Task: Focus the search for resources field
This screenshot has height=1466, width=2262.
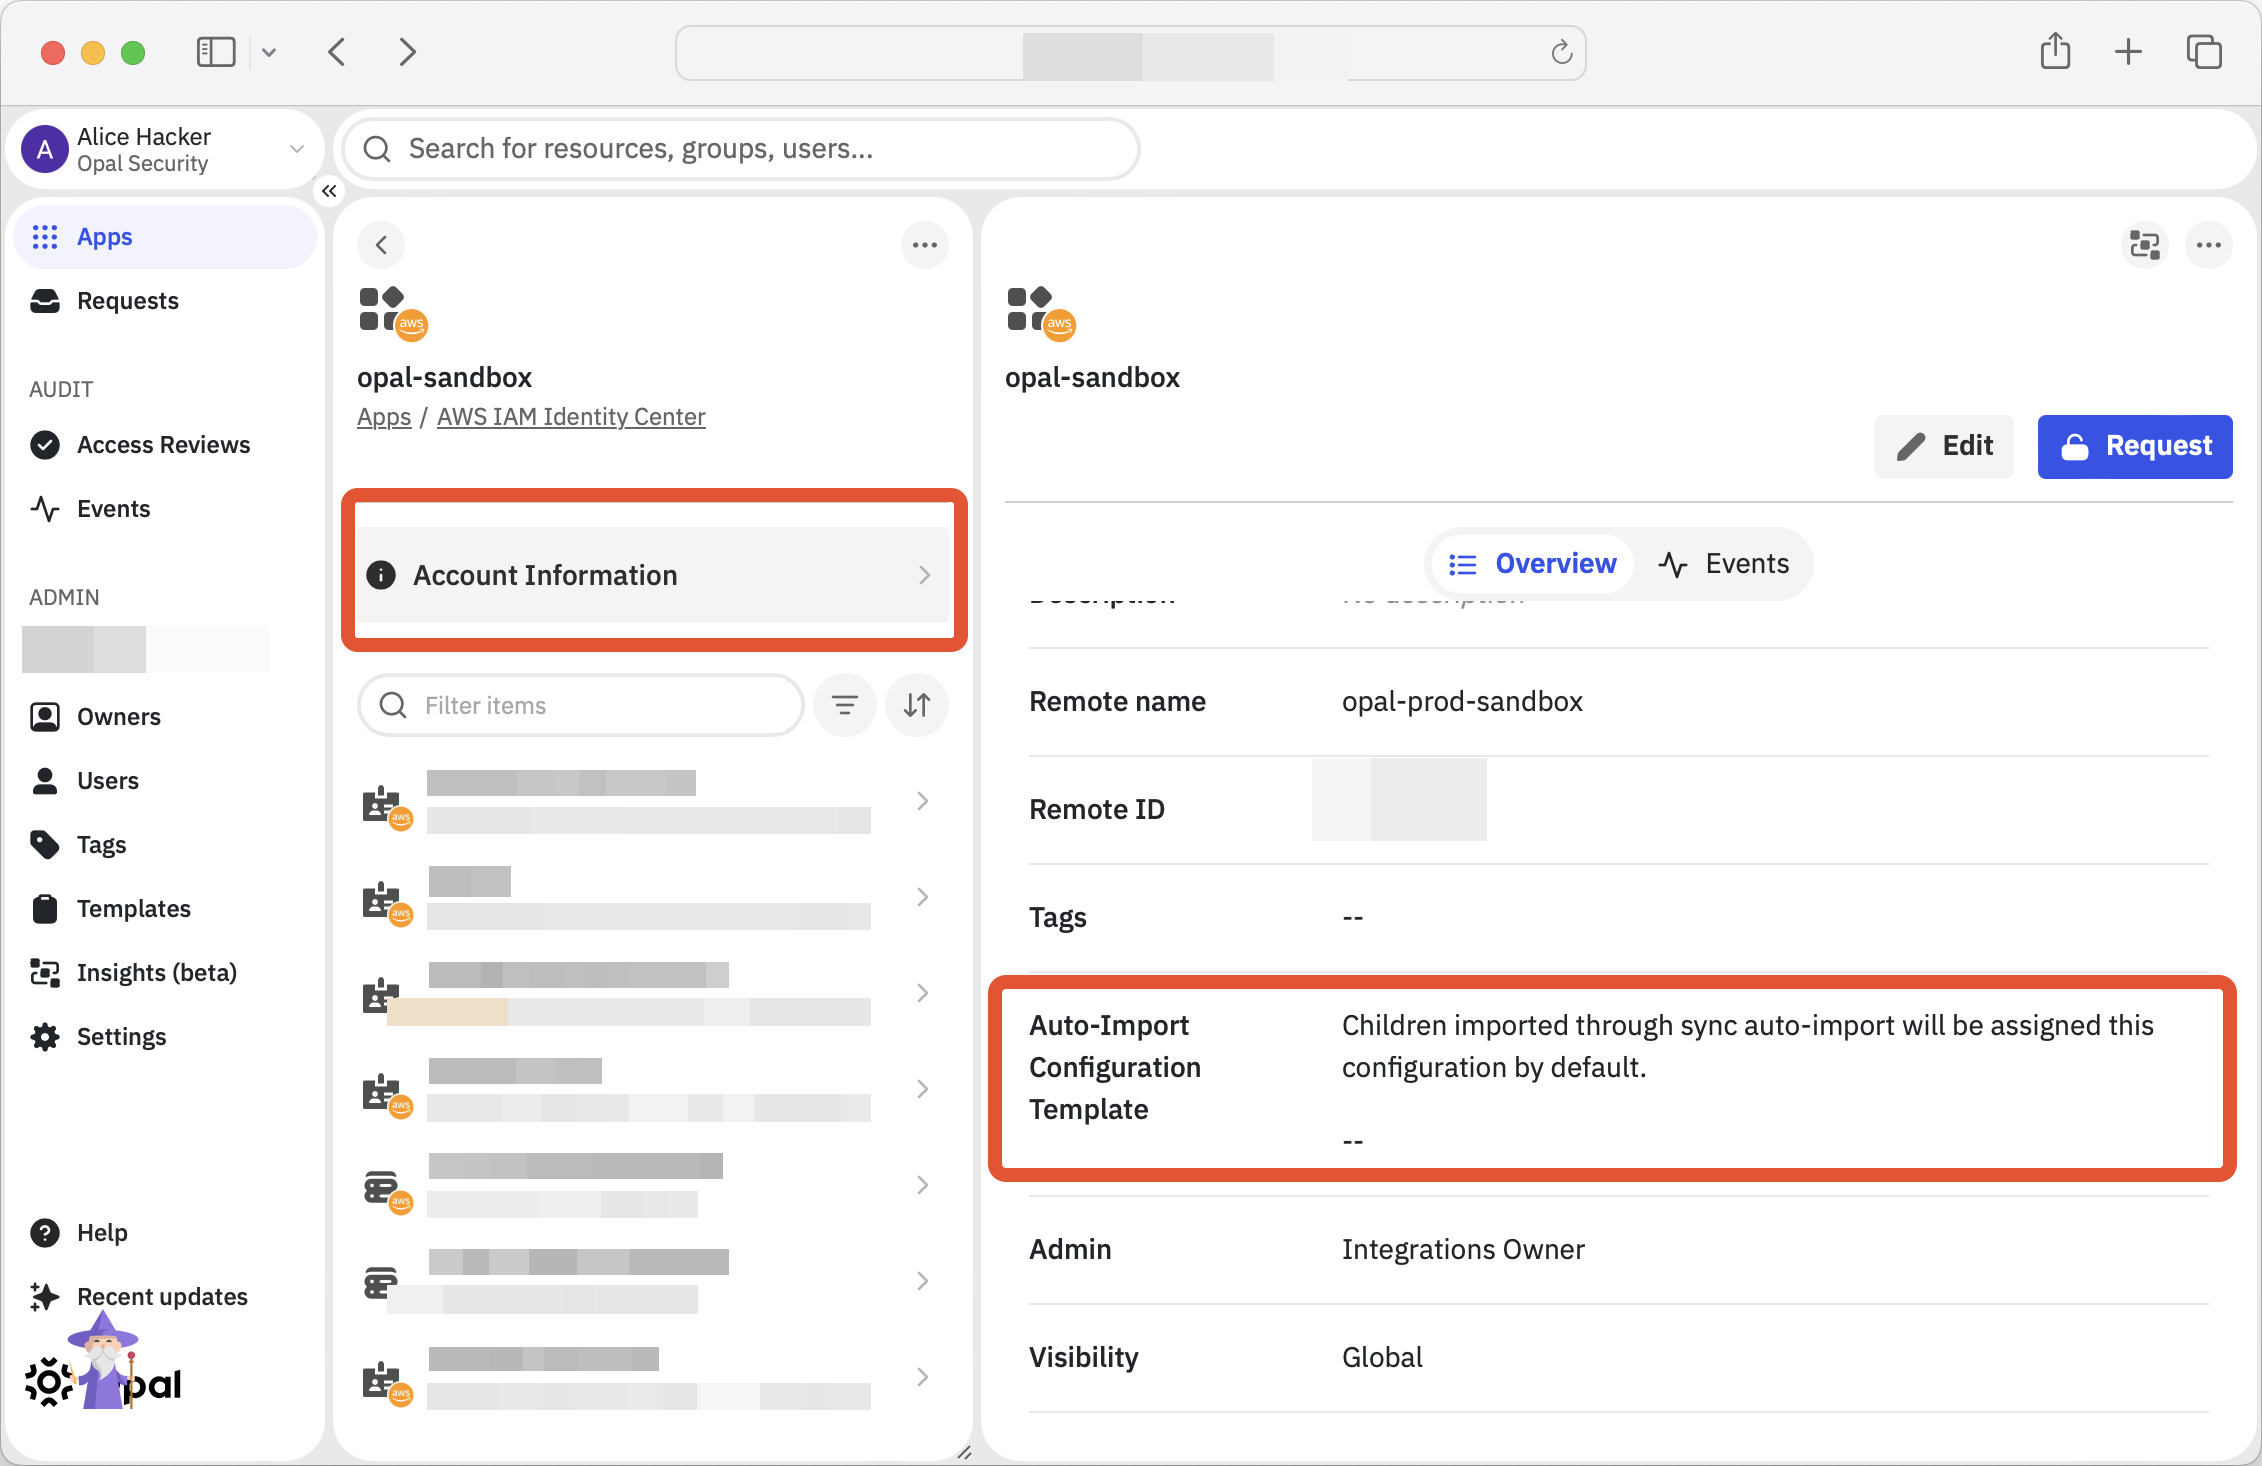Action: point(741,149)
